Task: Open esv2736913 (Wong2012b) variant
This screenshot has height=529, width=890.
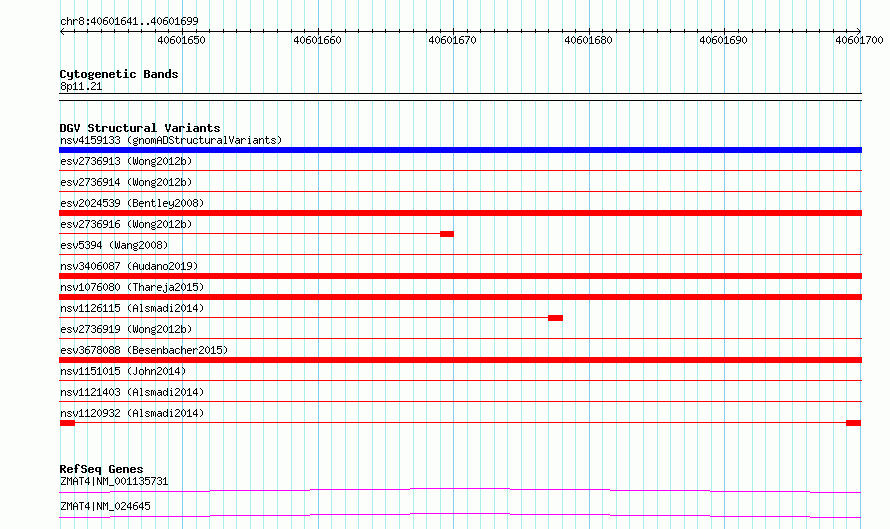Action: [x=126, y=161]
